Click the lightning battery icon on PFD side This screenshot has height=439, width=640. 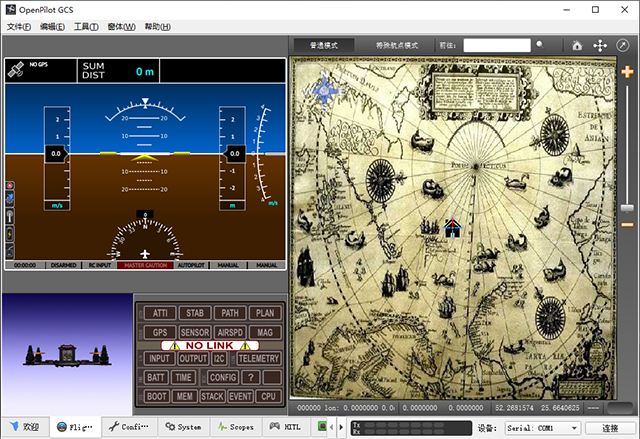point(10,234)
